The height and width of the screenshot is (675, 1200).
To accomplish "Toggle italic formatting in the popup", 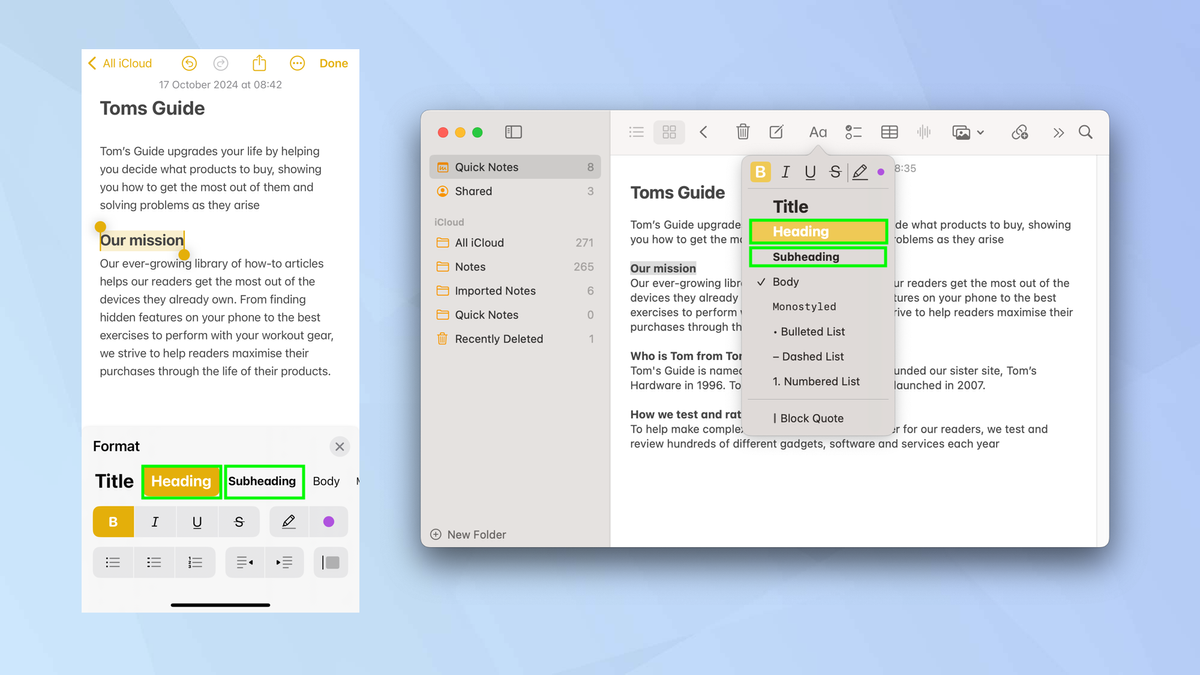I will click(786, 171).
